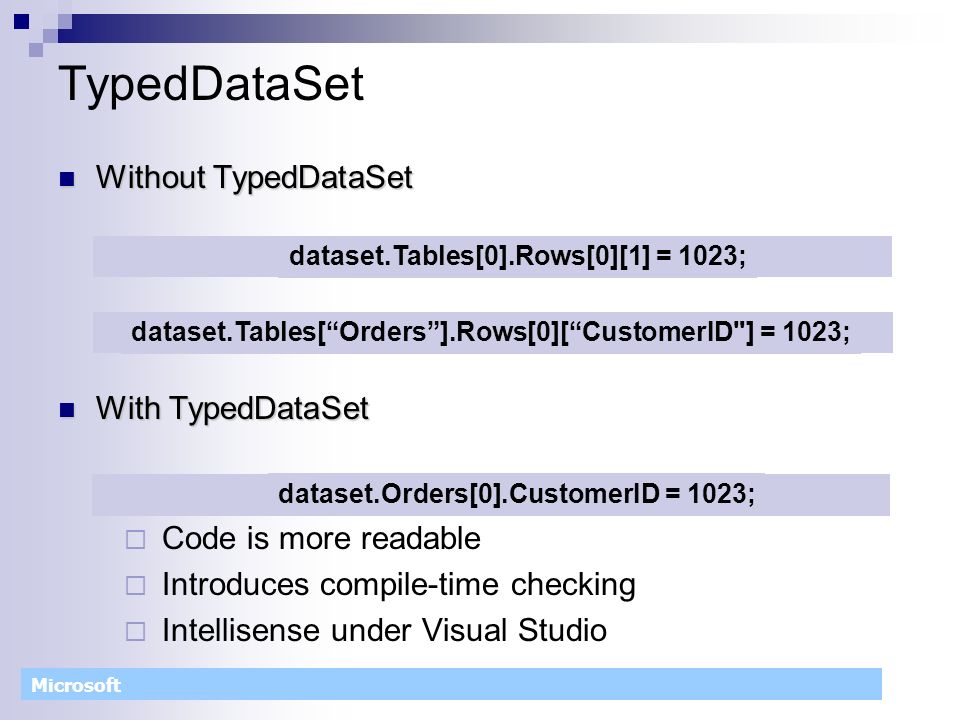Viewport: 960px width, 720px height.
Task: Click the light blue footer bar
Action: click(x=451, y=684)
